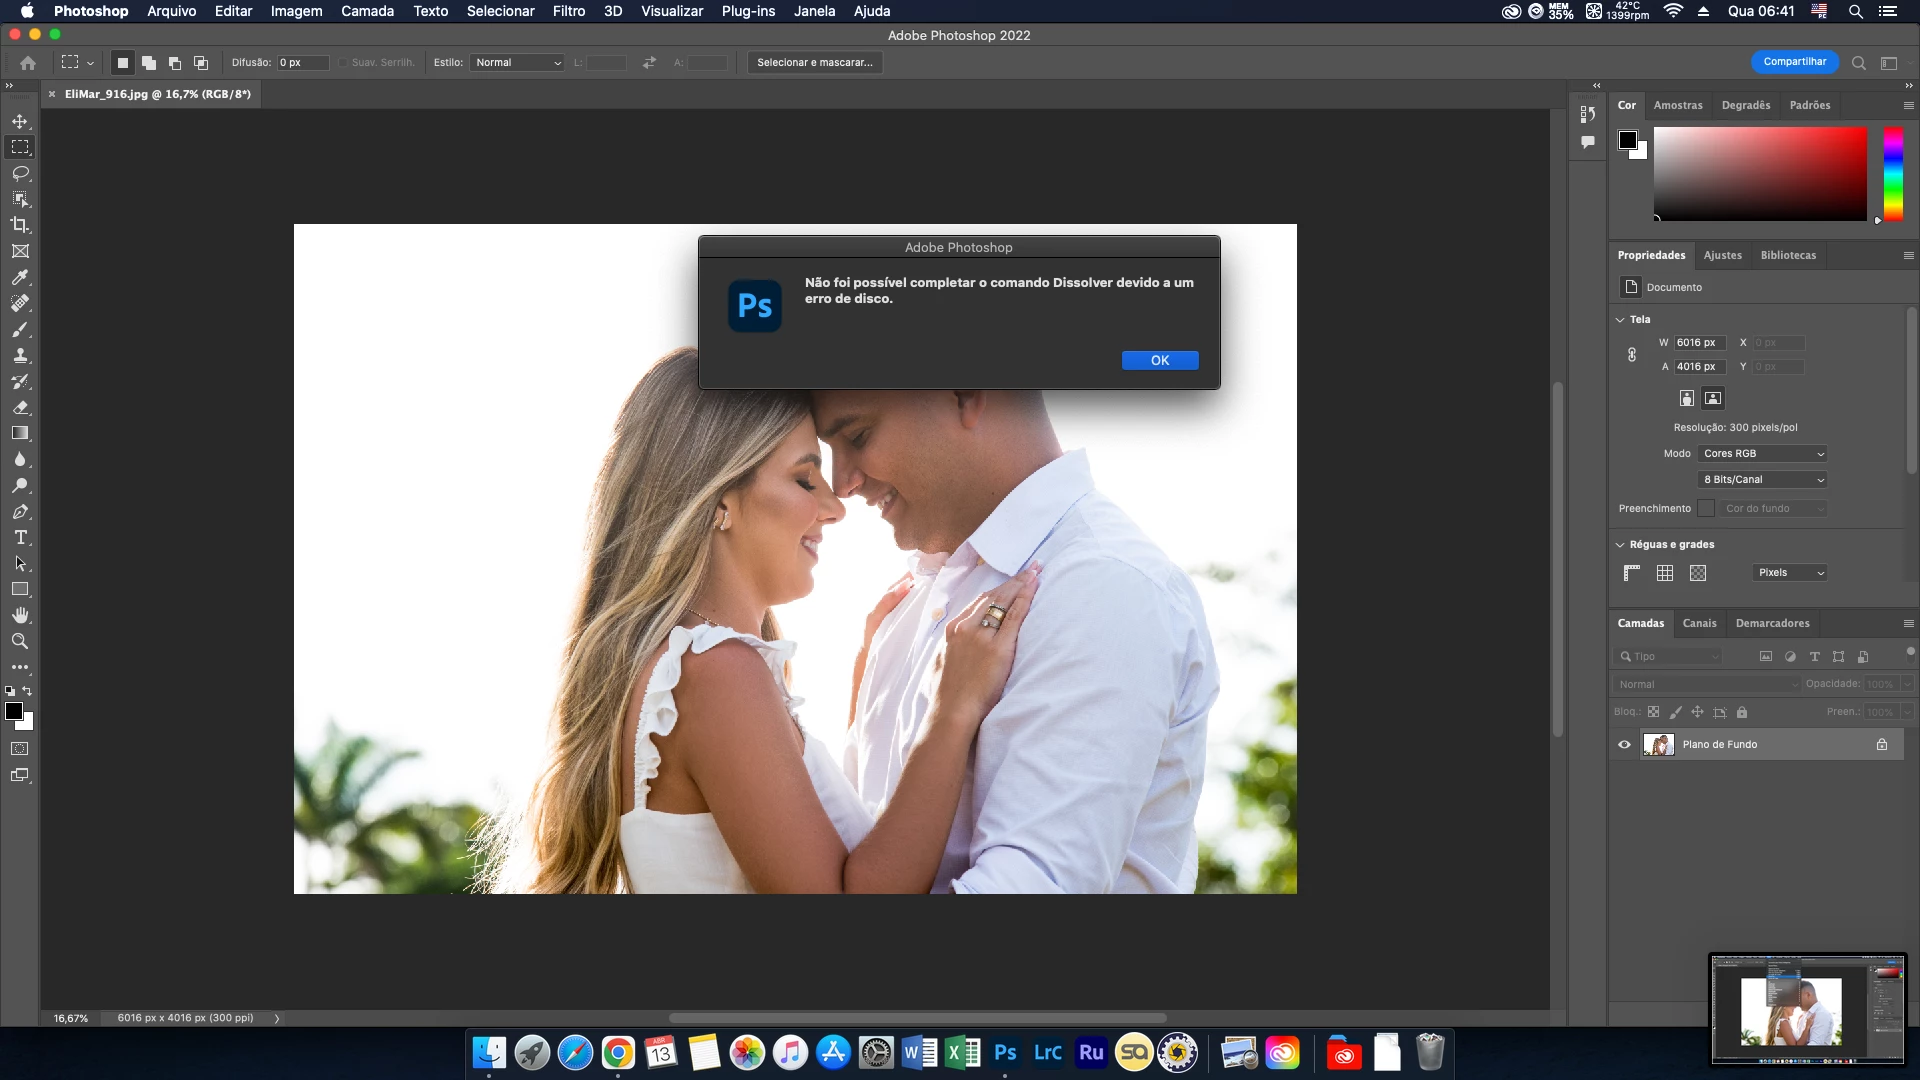Switch to the Canais tab
The image size is (1920, 1080).
tap(1699, 623)
